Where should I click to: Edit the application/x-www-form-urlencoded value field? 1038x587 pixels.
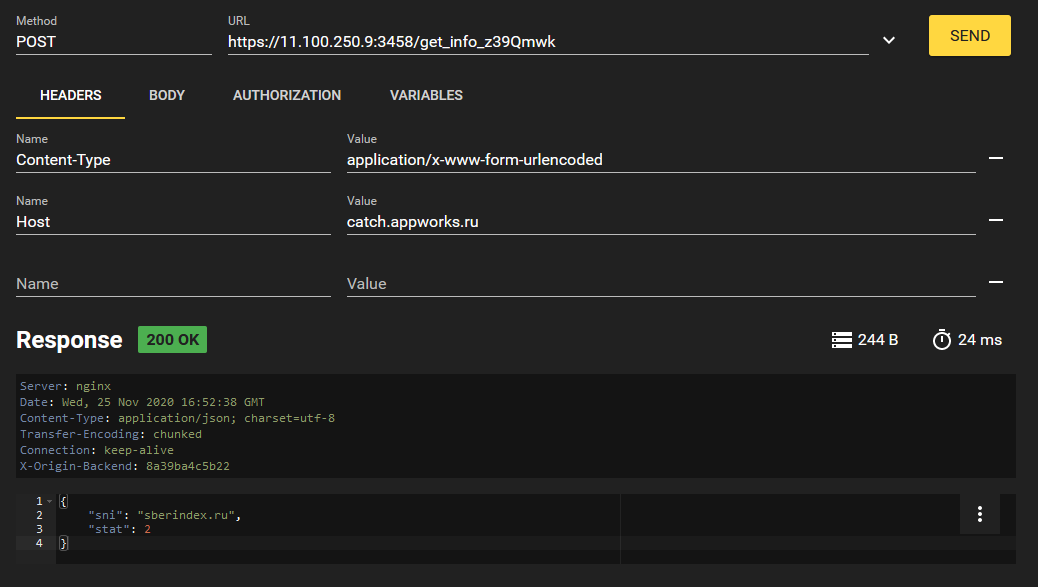tap(660, 160)
